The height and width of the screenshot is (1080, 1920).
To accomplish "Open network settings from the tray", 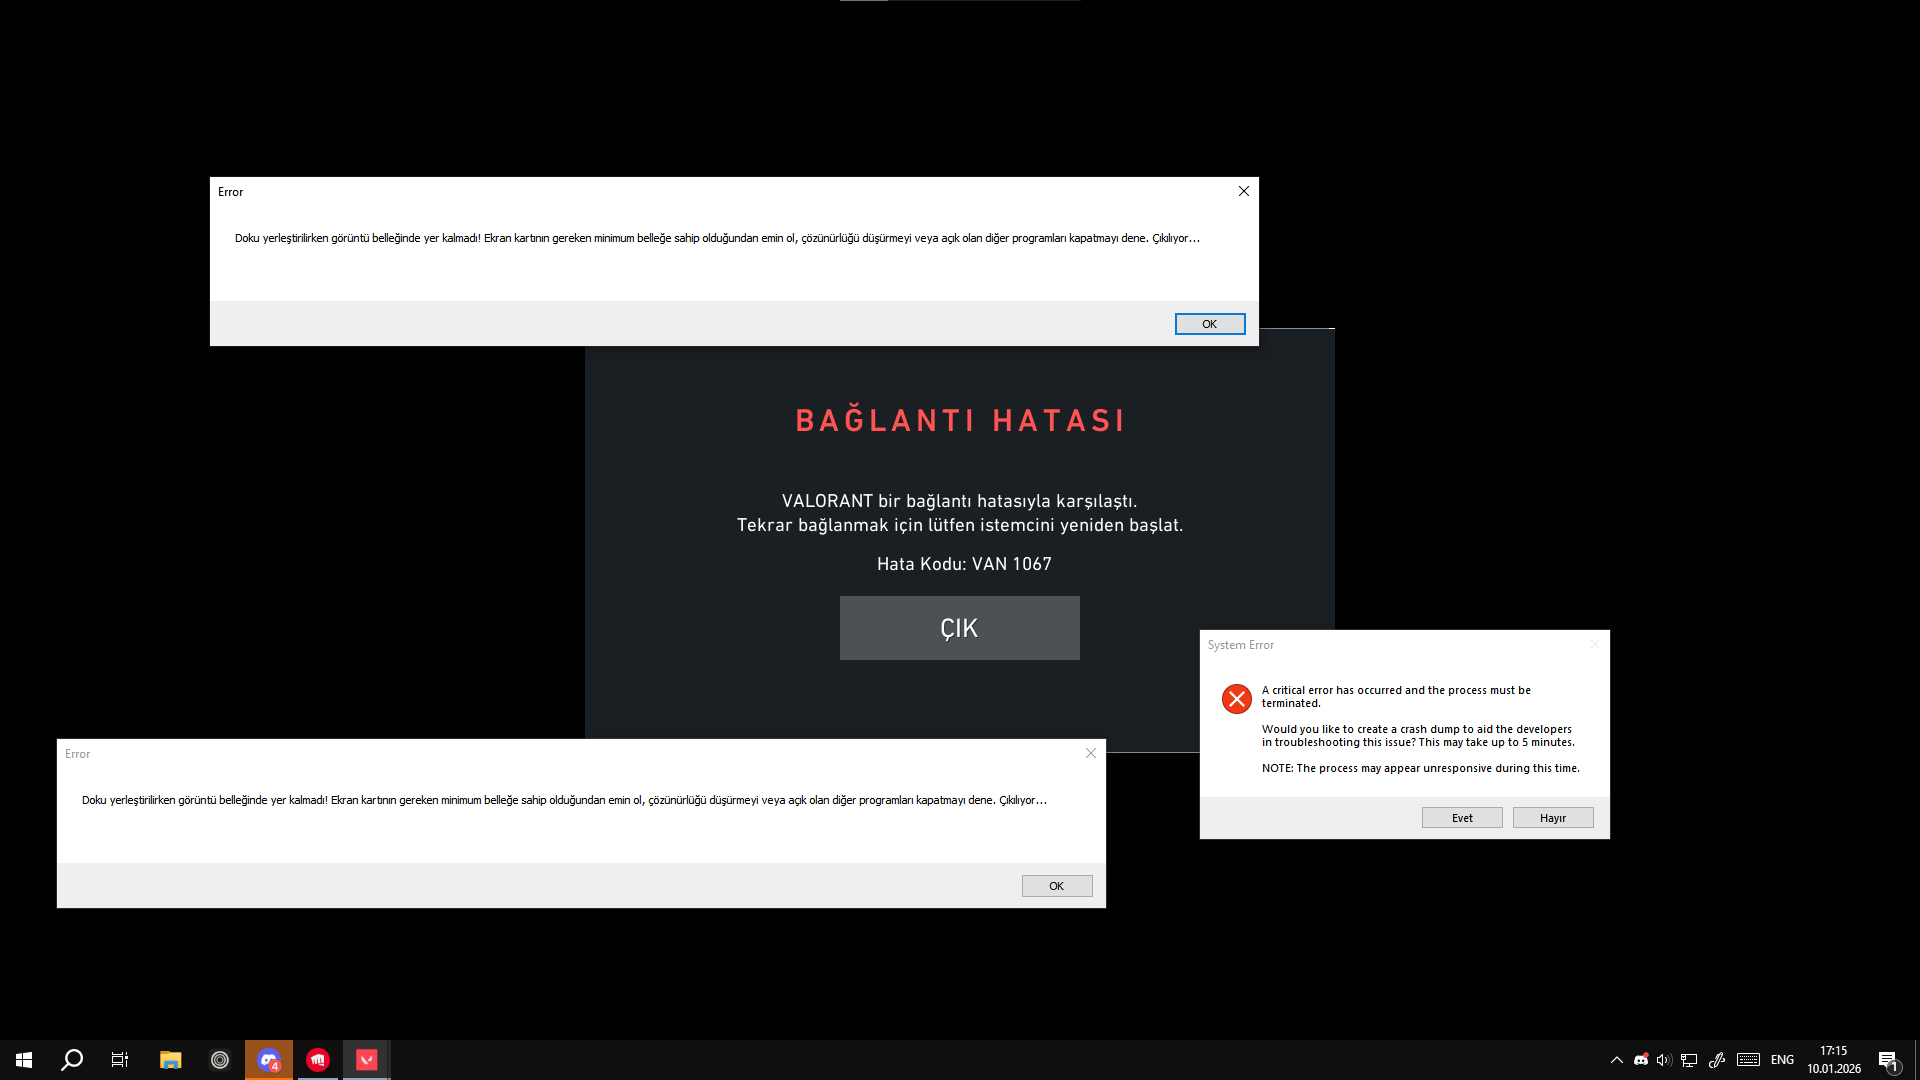I will click(1689, 1060).
